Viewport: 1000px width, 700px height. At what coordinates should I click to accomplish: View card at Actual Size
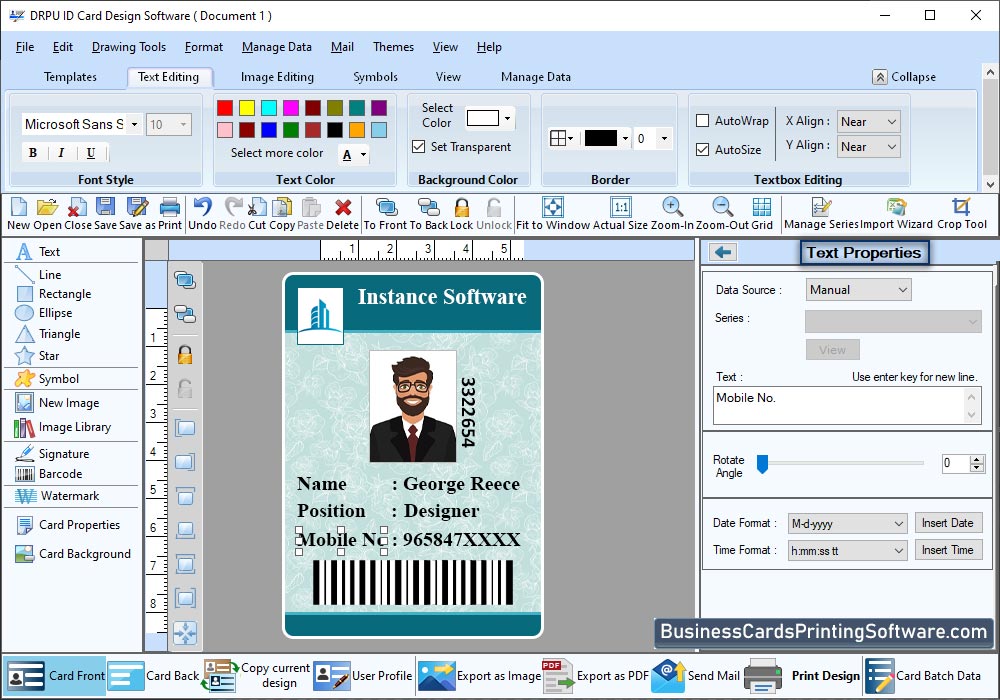tap(621, 207)
